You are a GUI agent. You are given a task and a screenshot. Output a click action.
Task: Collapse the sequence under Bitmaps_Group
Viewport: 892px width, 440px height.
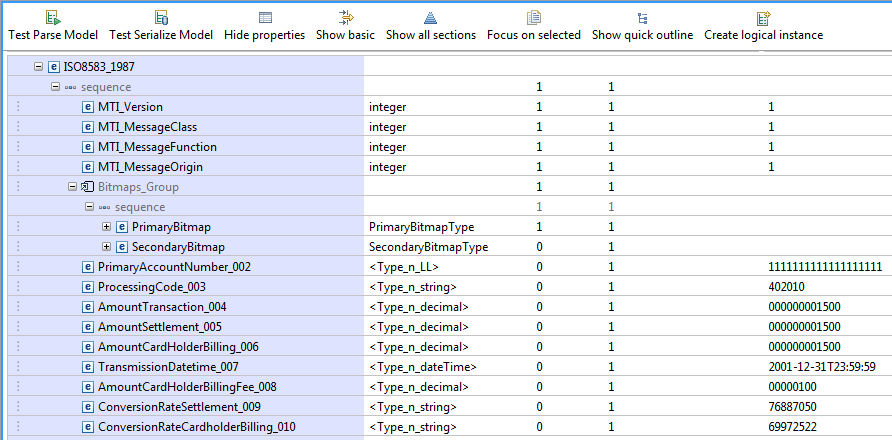coord(89,207)
